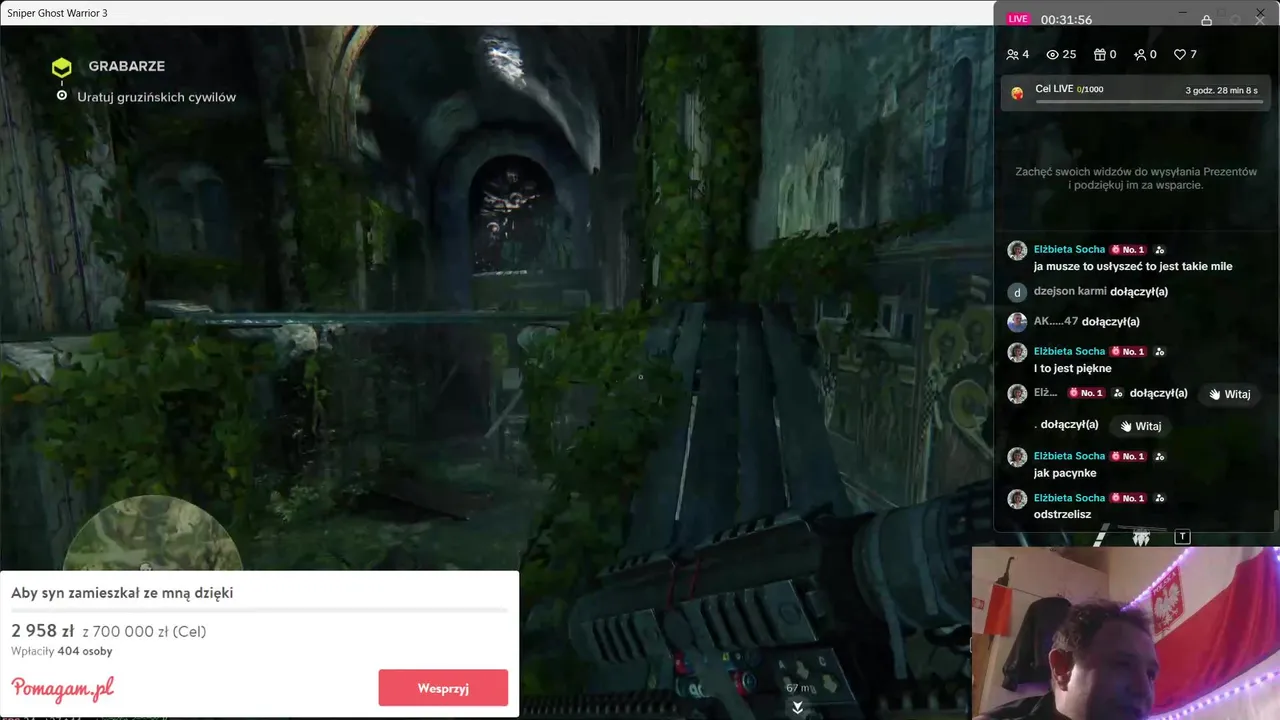Click the heart icon showing 7 likes
The image size is (1280, 720).
(x=1179, y=55)
